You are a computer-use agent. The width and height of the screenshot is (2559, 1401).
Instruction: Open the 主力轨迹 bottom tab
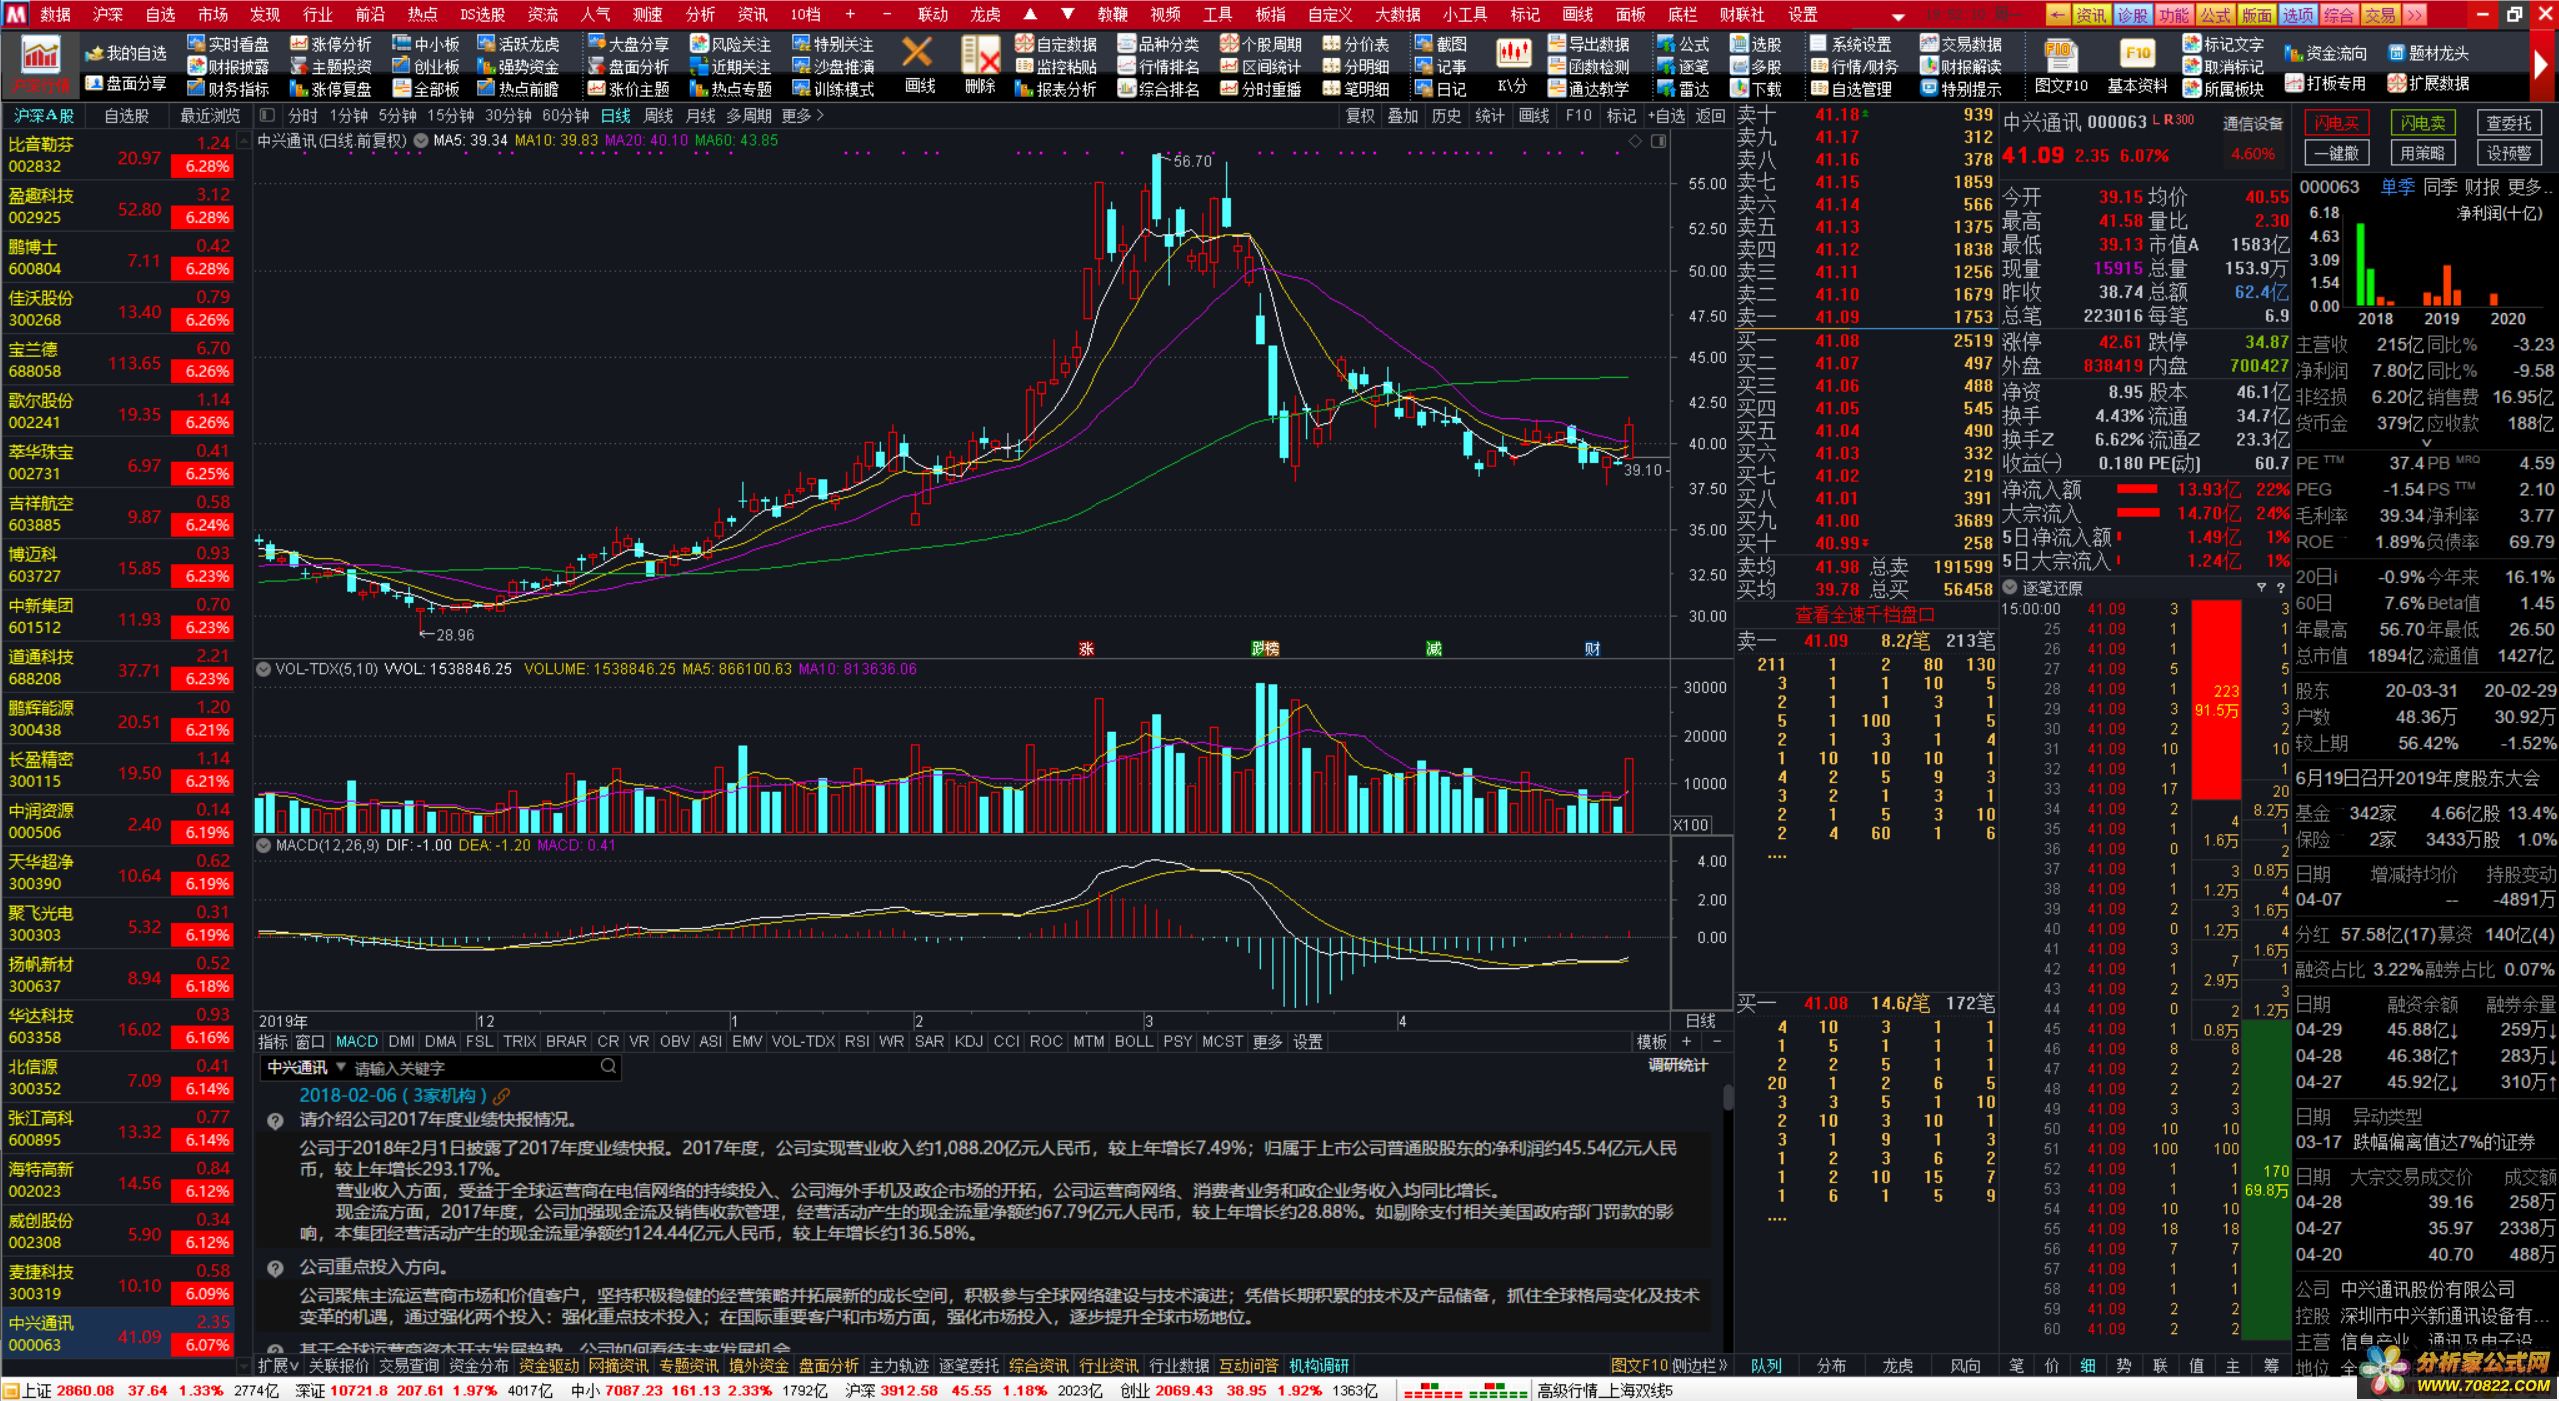(x=898, y=1365)
